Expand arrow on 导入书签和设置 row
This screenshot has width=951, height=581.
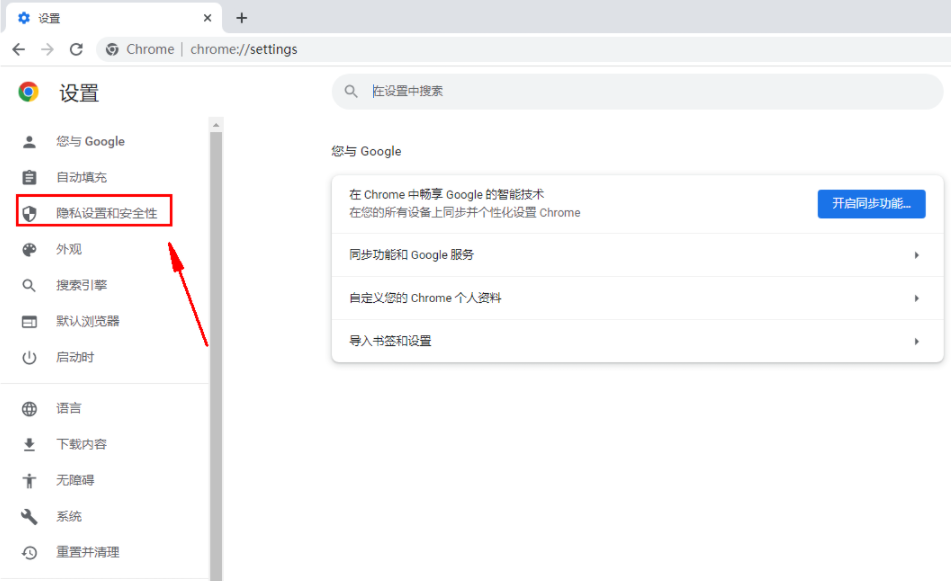(916, 341)
